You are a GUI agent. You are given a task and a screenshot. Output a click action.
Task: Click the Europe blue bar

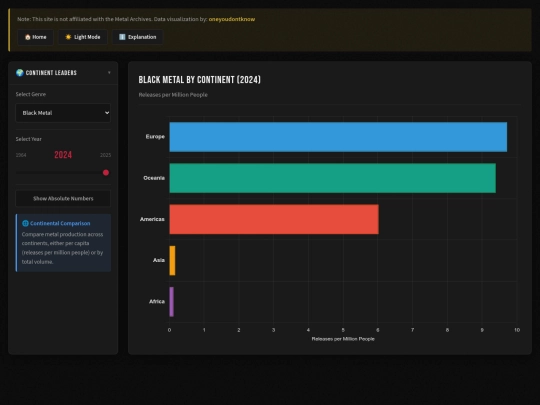(x=338, y=137)
